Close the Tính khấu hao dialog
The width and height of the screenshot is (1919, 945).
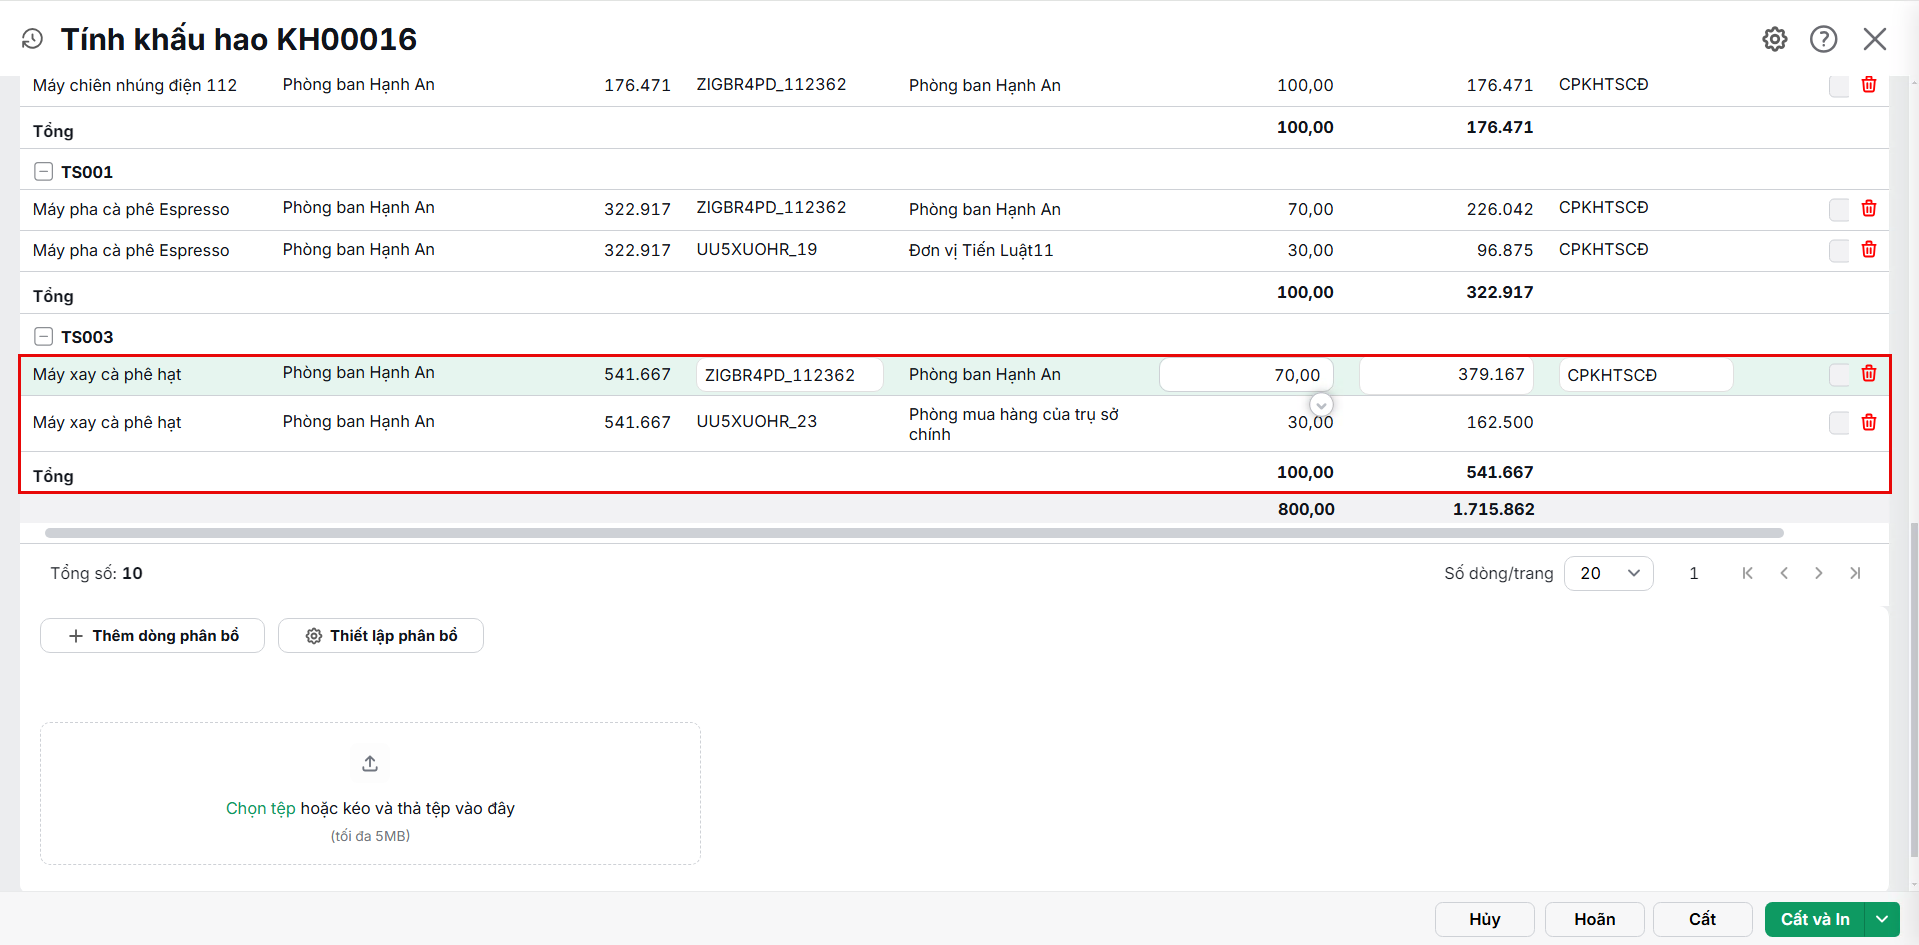1875,39
